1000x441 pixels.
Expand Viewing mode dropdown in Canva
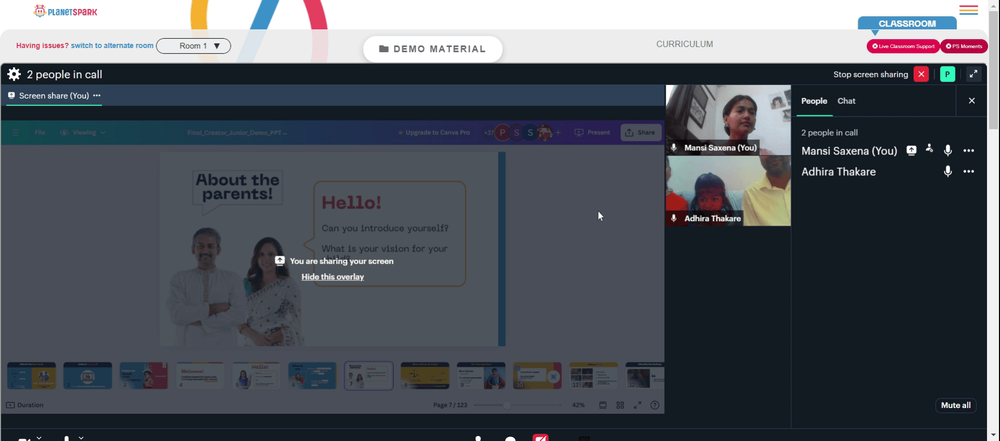(x=83, y=132)
